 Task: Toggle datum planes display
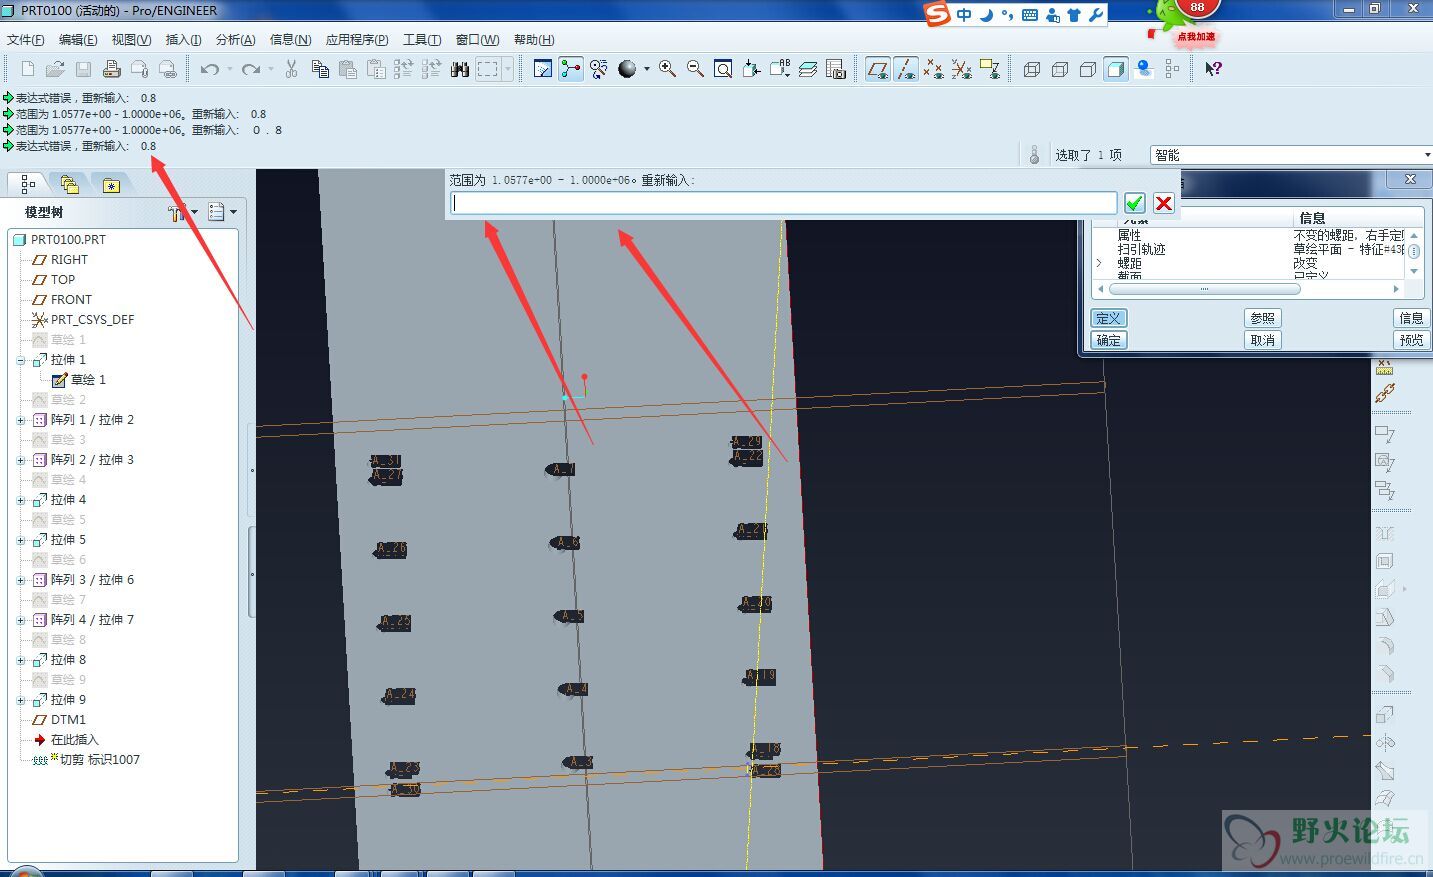(878, 69)
